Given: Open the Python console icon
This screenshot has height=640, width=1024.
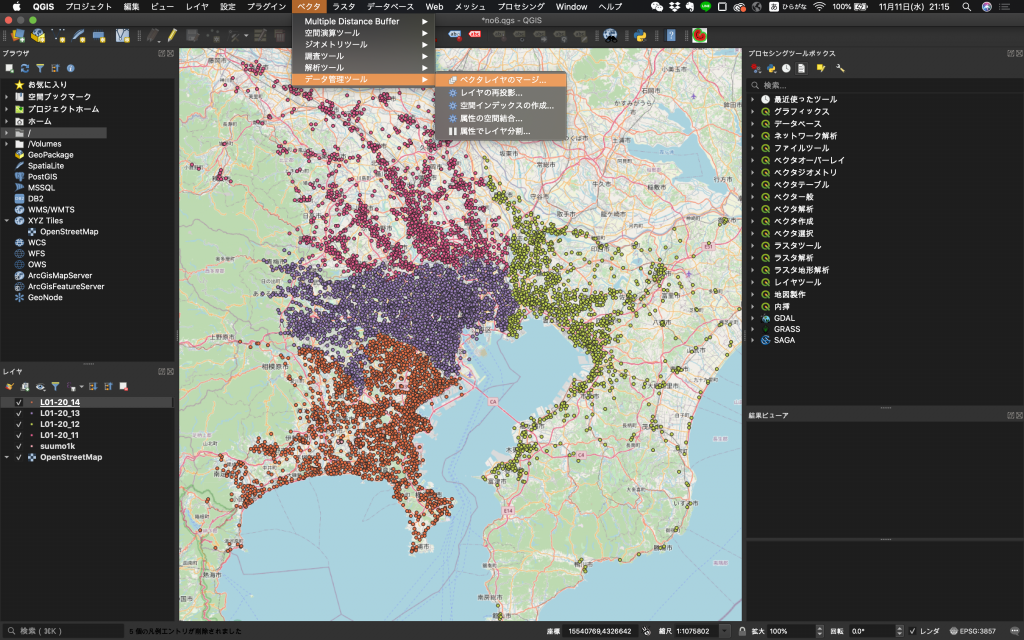Looking at the screenshot, I should (641, 35).
